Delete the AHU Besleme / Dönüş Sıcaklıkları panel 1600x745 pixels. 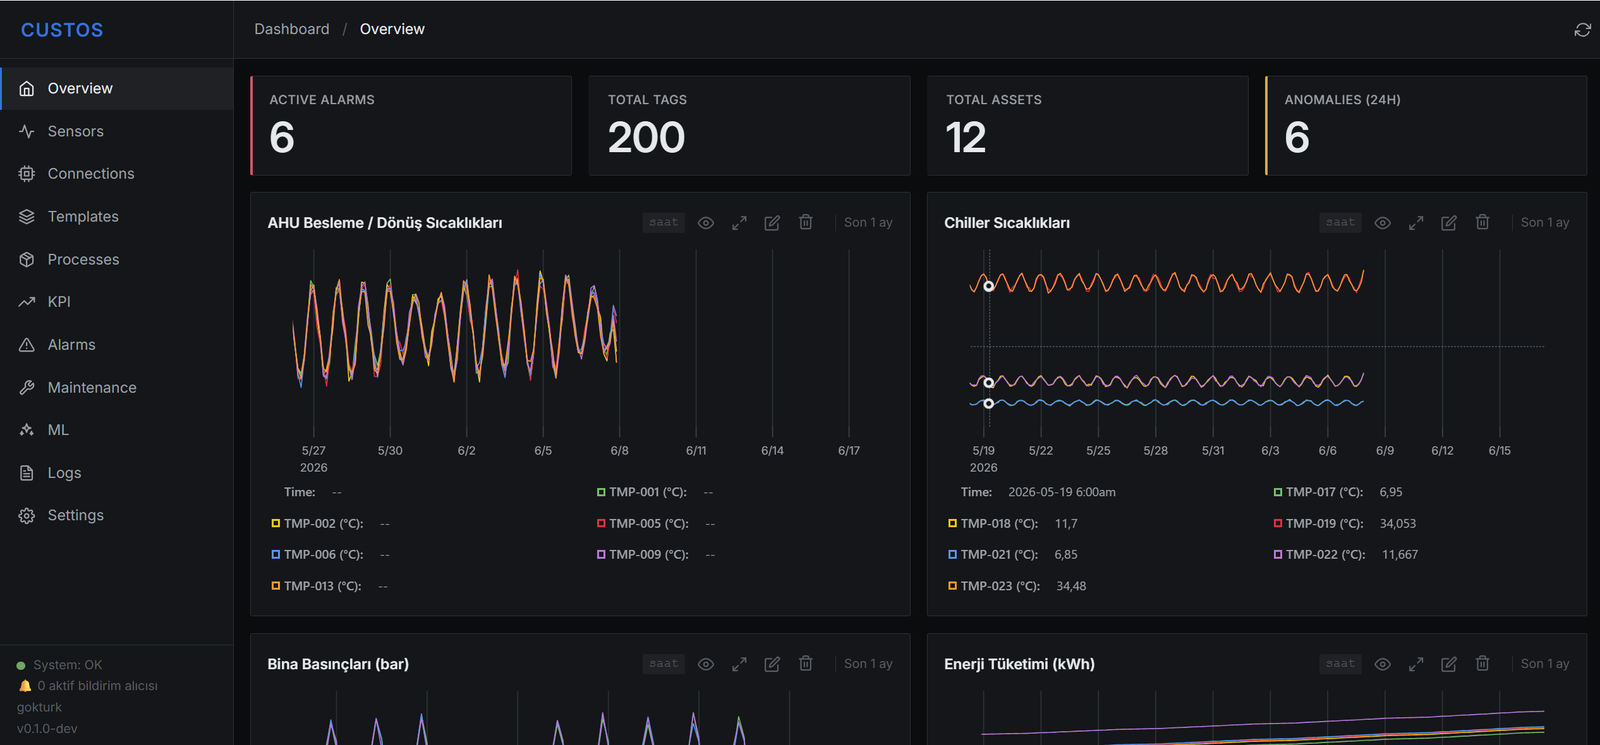click(806, 222)
